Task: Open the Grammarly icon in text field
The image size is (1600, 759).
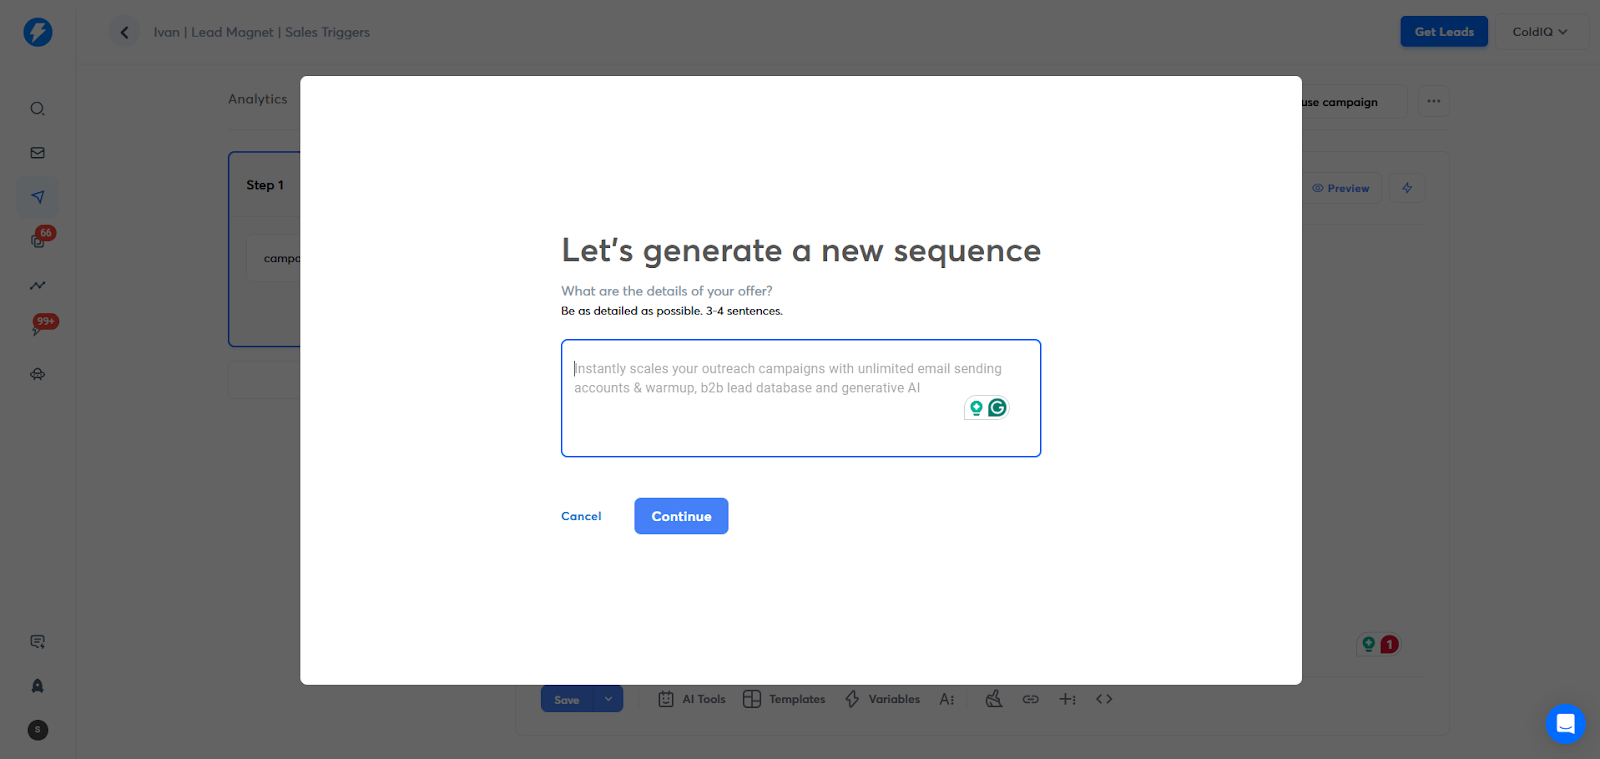Action: [x=997, y=408]
